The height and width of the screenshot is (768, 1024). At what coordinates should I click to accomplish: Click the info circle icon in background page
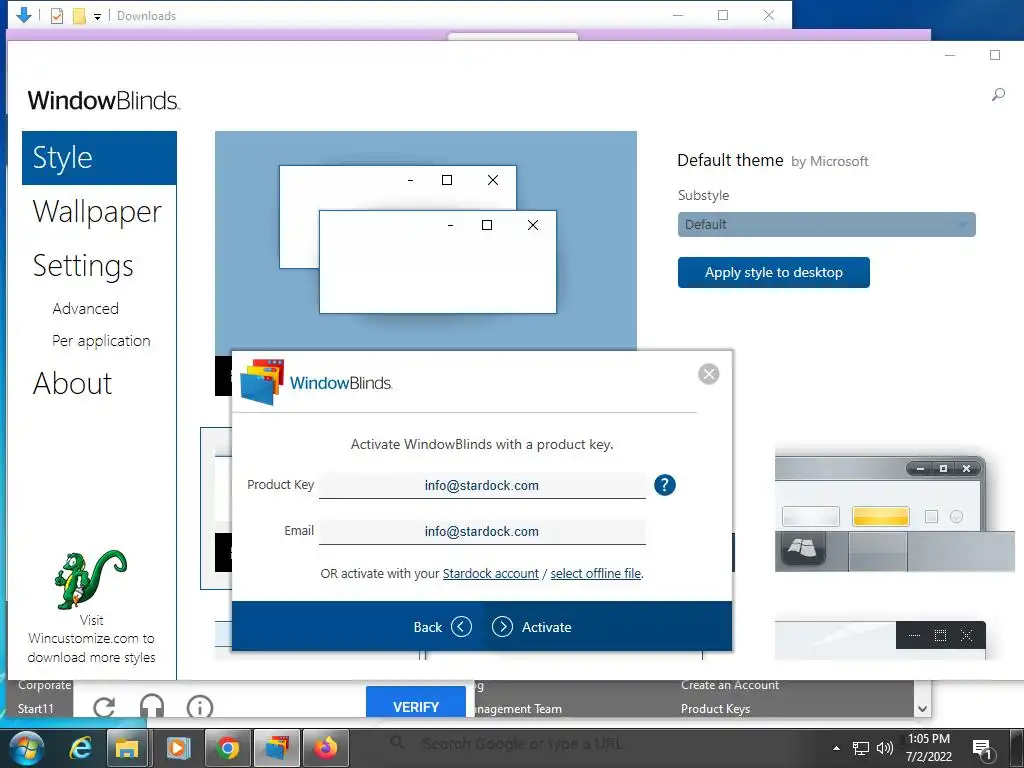[x=200, y=707]
